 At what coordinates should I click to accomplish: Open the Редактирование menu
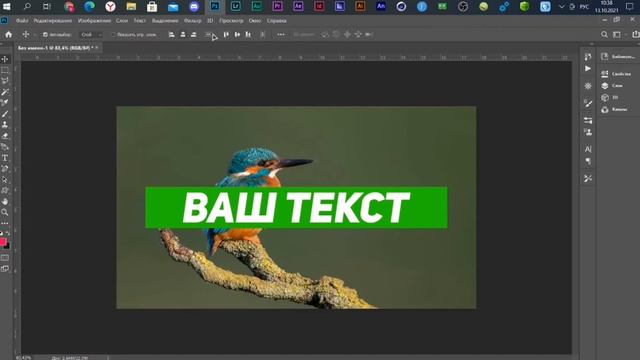point(53,20)
